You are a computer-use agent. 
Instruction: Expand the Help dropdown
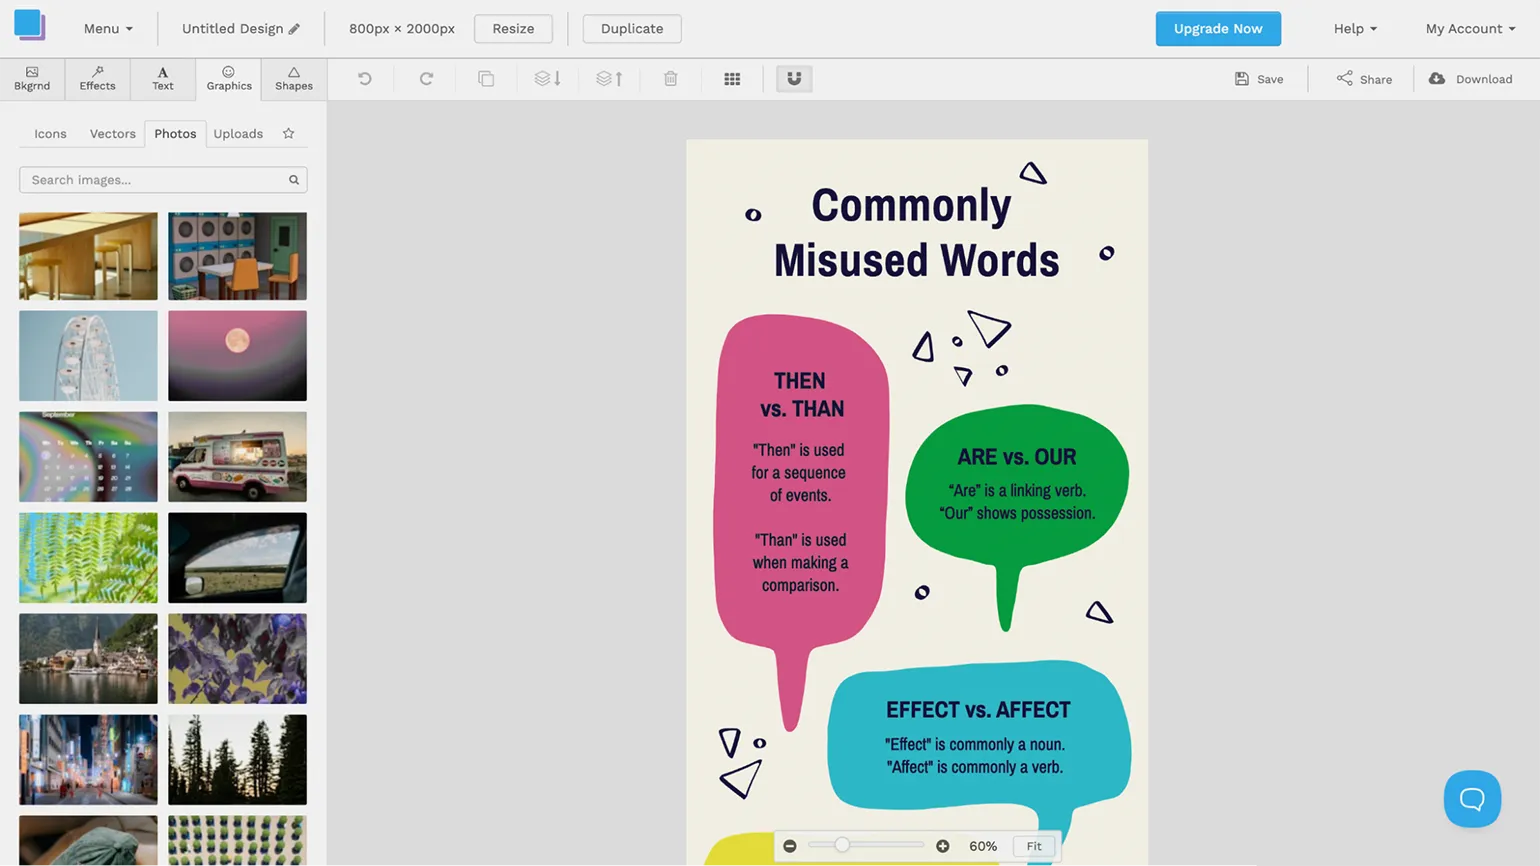click(x=1354, y=29)
